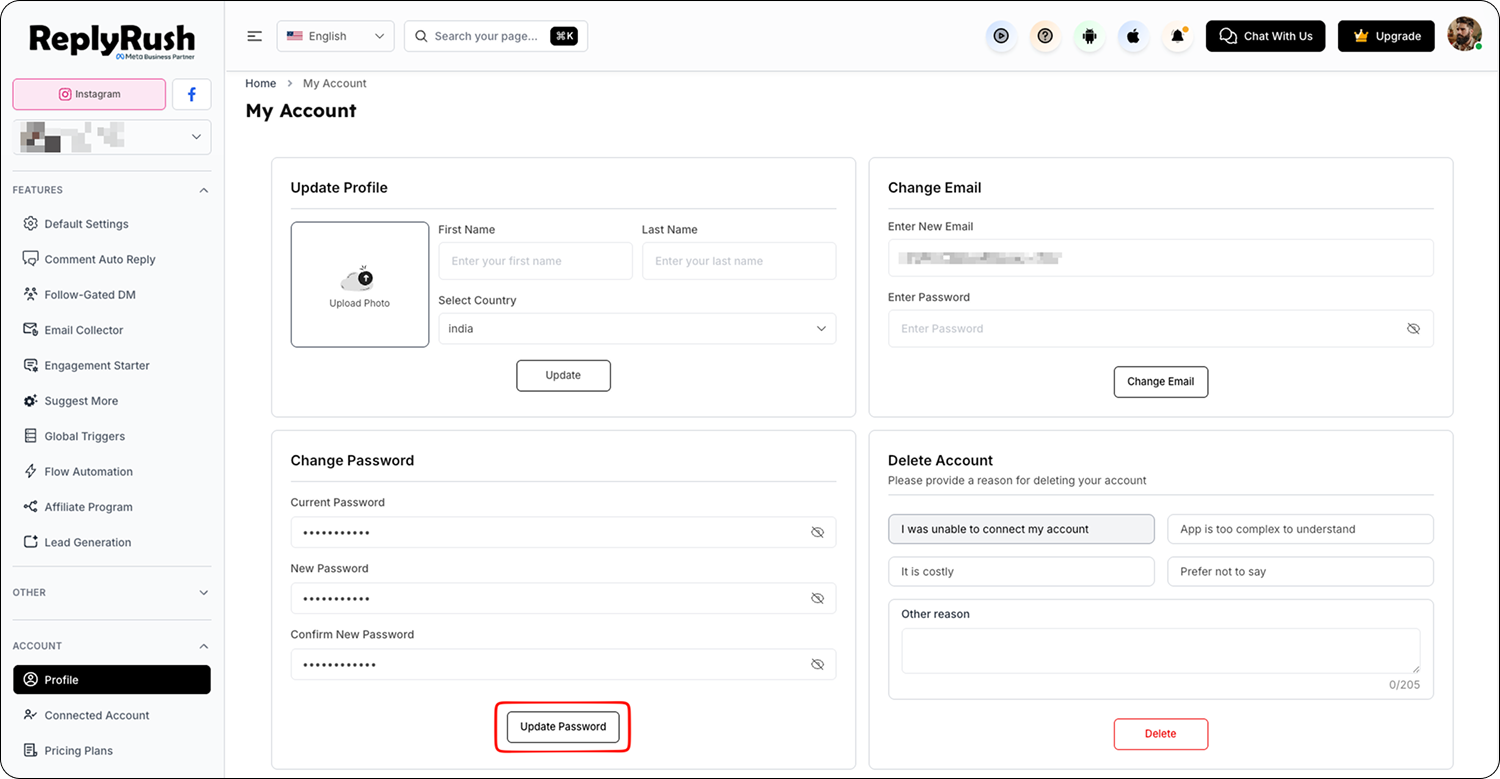Click the Update profile button
1500x779 pixels.
(563, 375)
